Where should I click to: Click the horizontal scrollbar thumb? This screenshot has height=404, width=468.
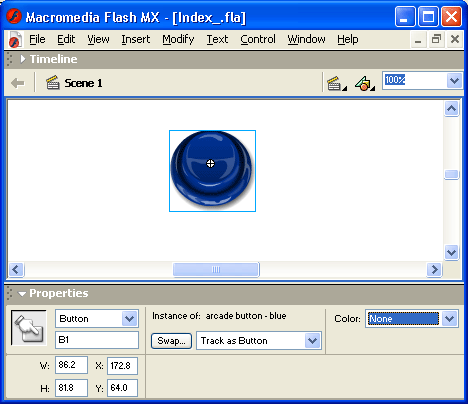(x=216, y=269)
